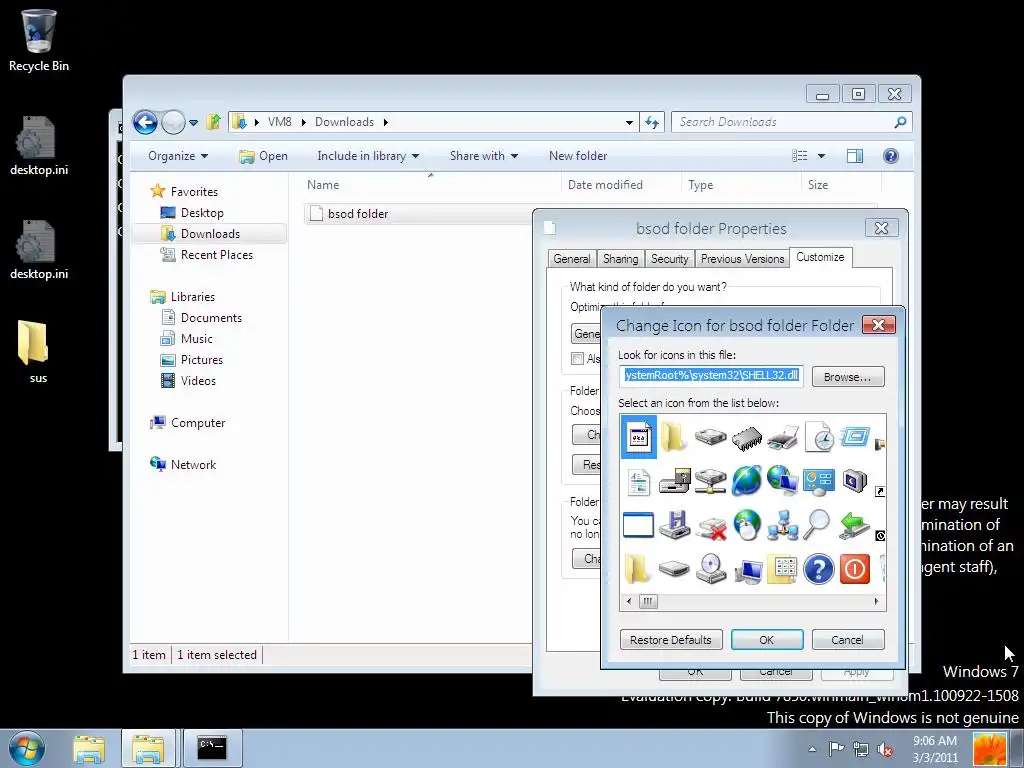
Task: Expand the VM8 breadcrumb arrow
Action: [x=304, y=122]
